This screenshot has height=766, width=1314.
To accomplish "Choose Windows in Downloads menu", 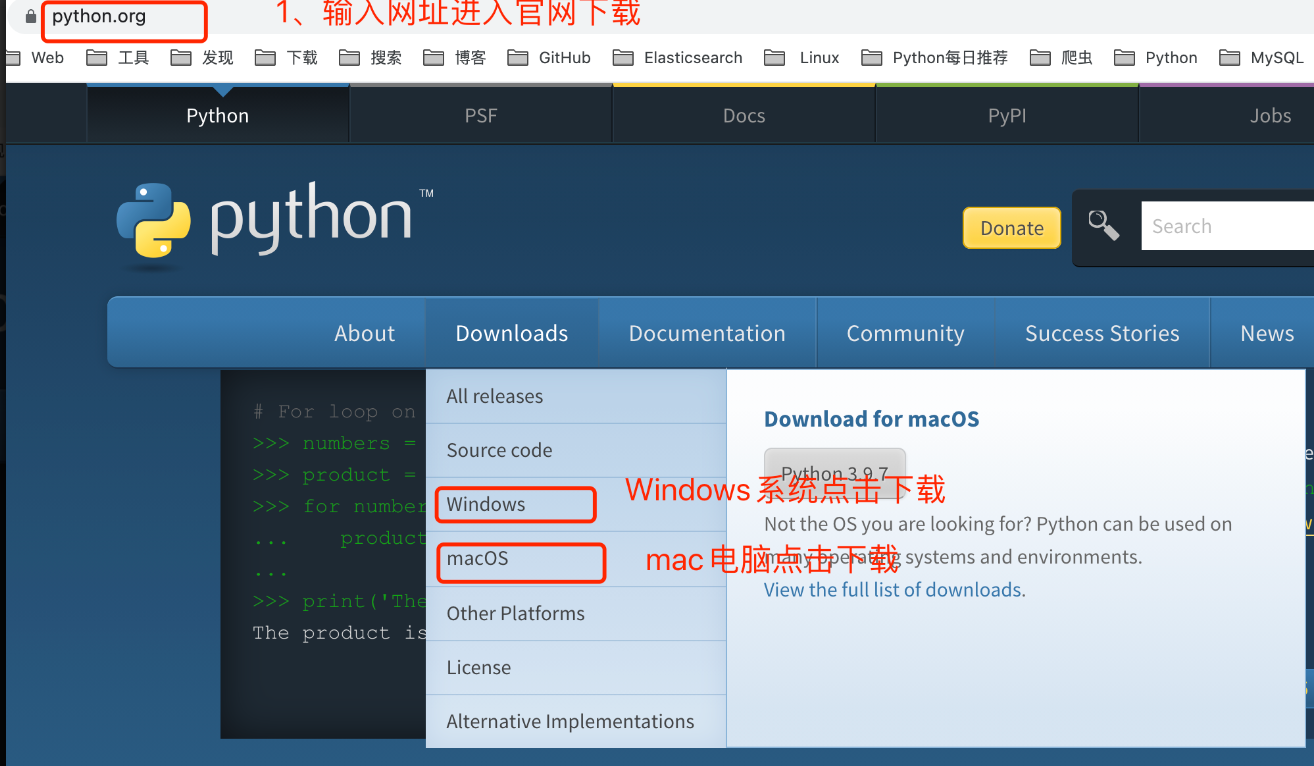I will click(x=576, y=504).
